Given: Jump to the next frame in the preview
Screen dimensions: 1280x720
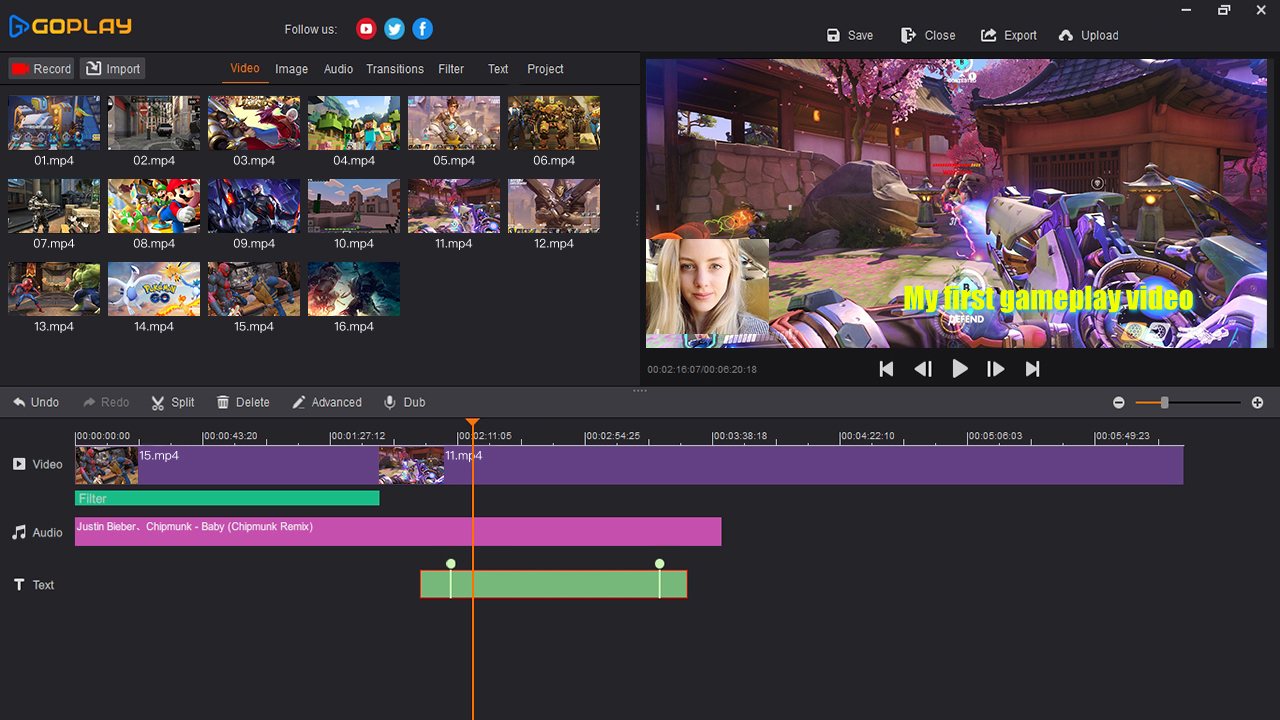Looking at the screenshot, I should pos(996,368).
